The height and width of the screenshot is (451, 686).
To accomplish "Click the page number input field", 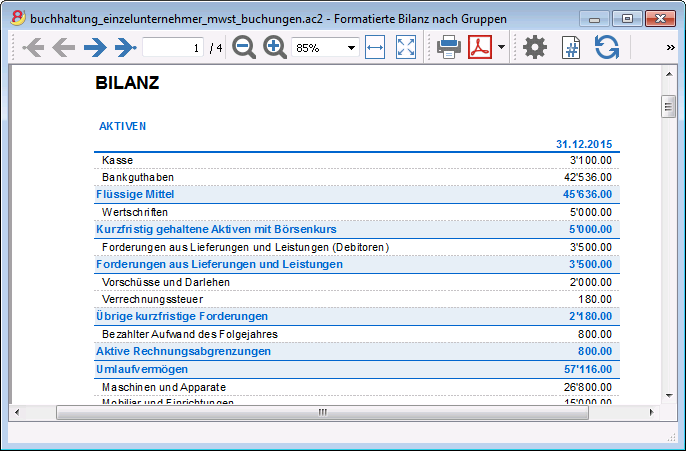I will [x=173, y=47].
